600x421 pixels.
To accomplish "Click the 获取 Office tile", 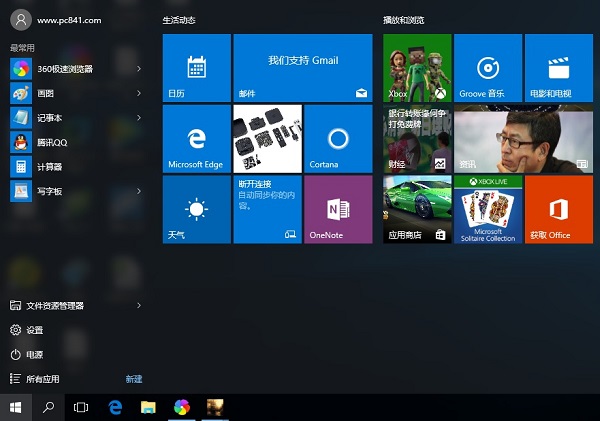I will click(558, 209).
